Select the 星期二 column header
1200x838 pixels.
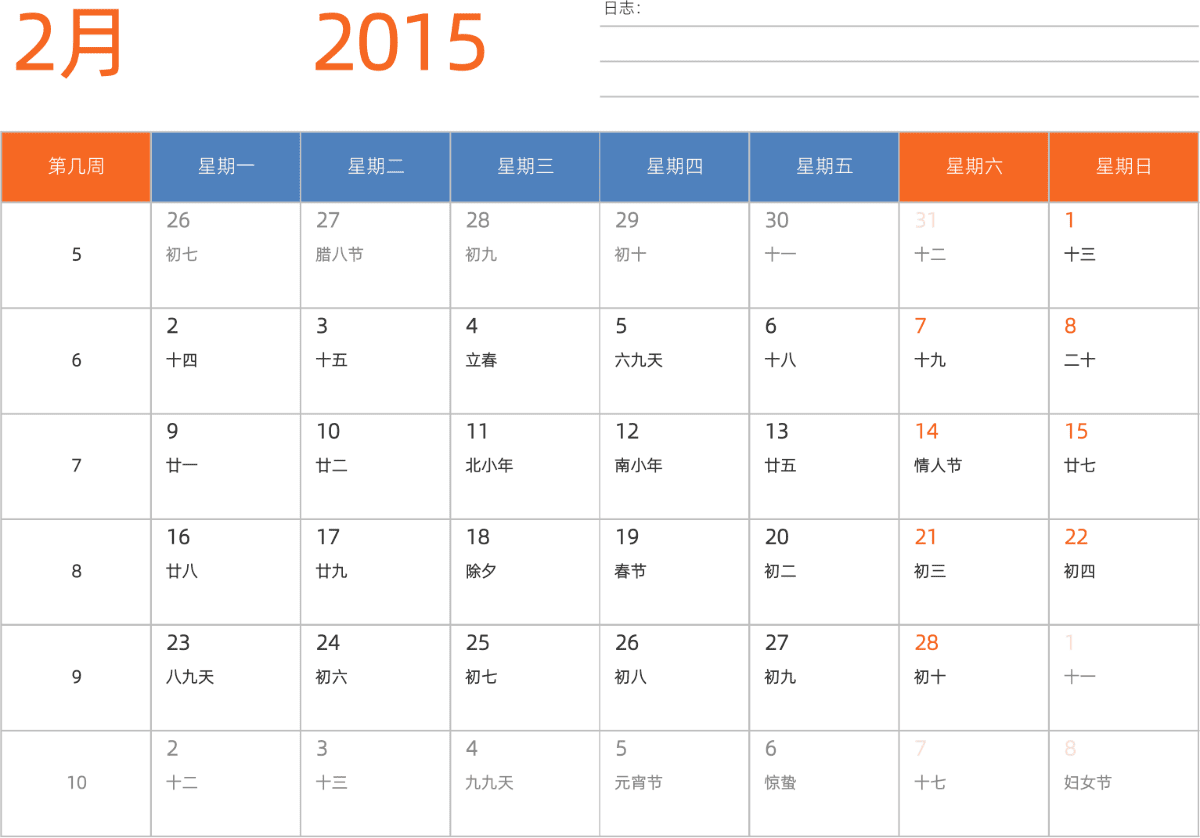coord(376,167)
